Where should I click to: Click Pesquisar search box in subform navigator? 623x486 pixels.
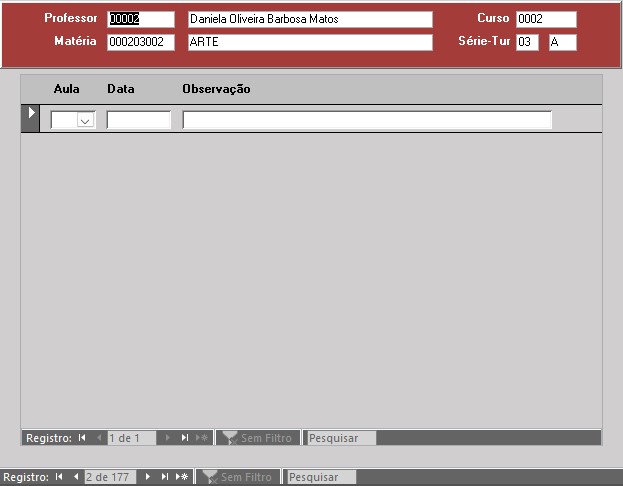(341, 438)
